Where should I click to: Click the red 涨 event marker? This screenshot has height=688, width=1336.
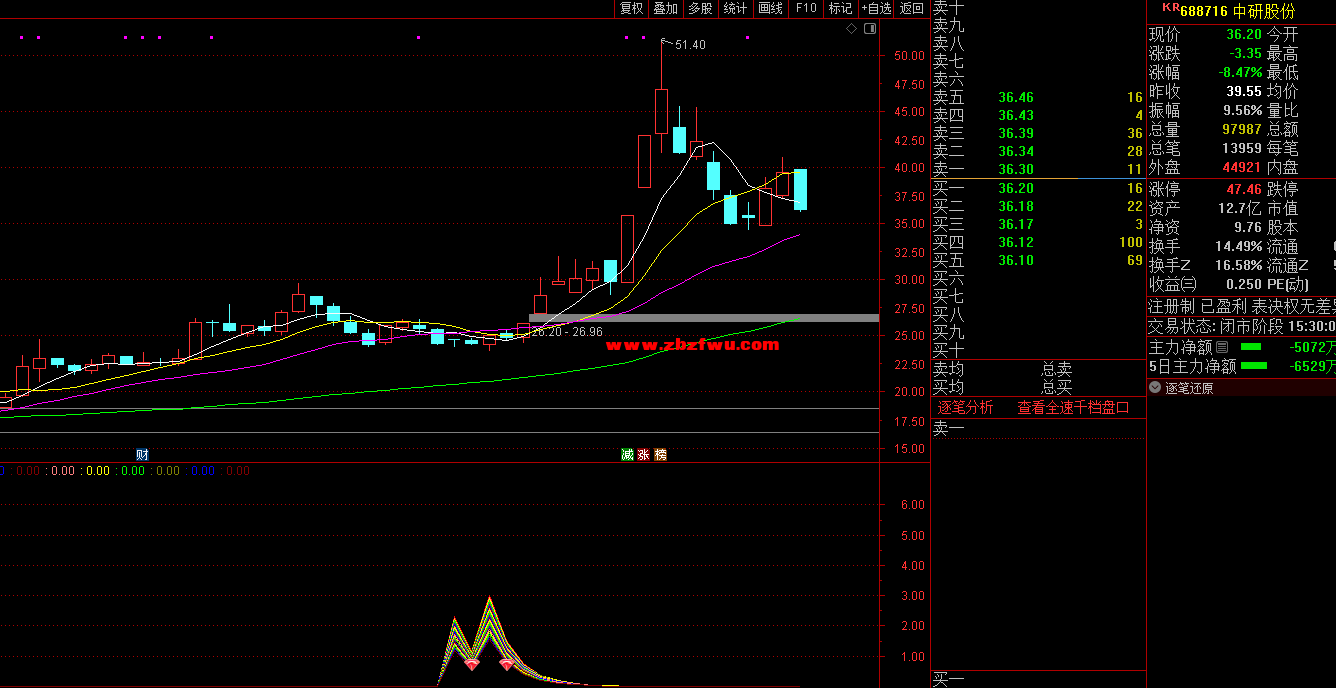pyautogui.click(x=644, y=454)
